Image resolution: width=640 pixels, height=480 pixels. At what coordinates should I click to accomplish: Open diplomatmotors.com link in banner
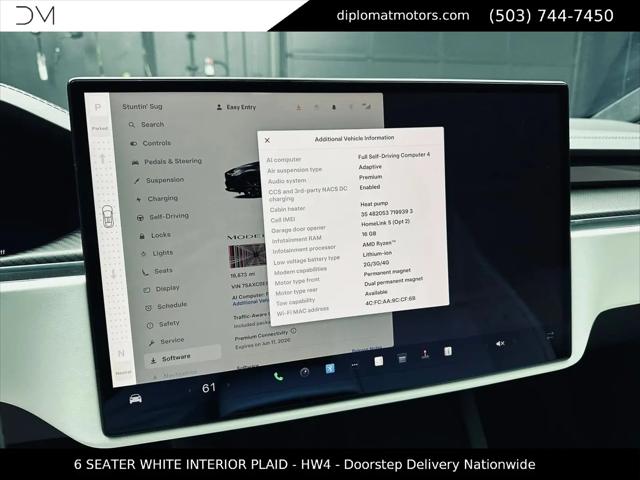point(402,15)
